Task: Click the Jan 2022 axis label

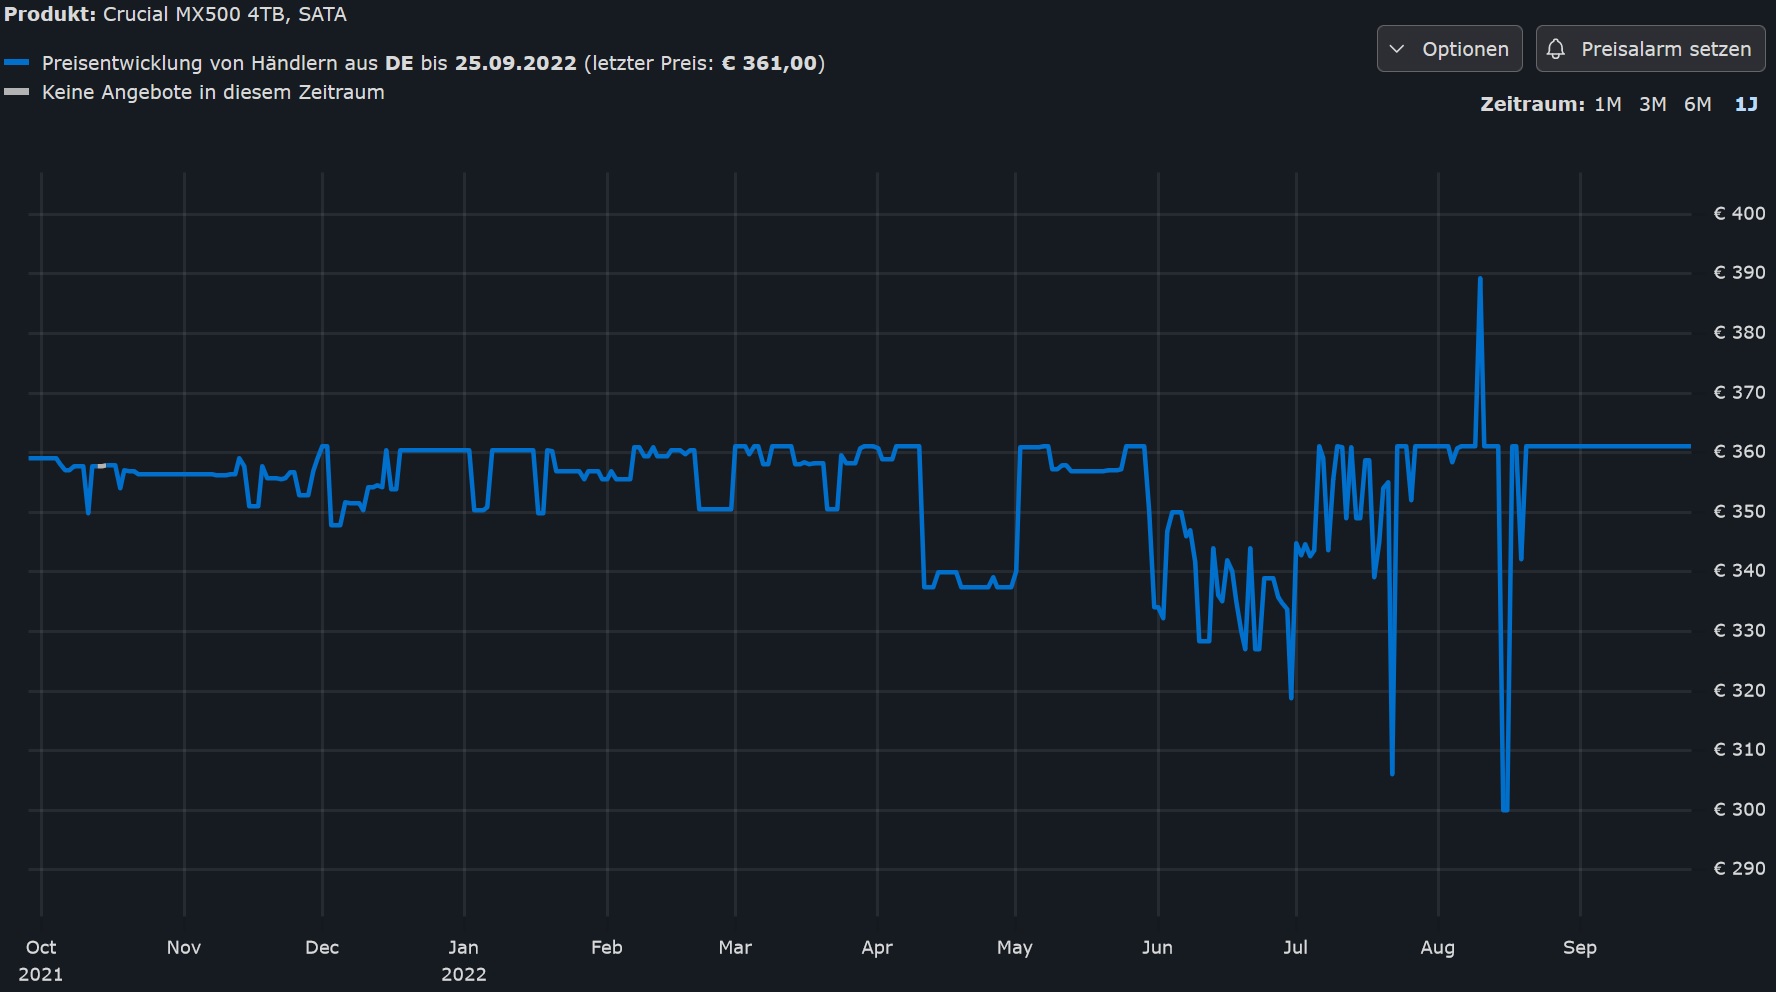Action: click(x=464, y=960)
